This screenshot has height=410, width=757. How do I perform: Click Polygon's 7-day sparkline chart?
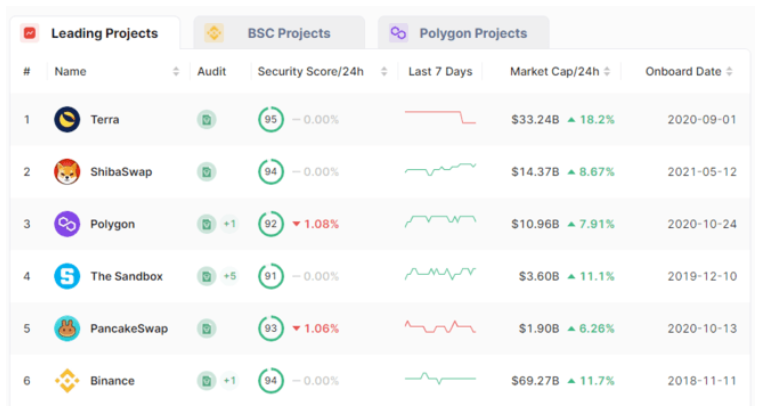pos(440,220)
